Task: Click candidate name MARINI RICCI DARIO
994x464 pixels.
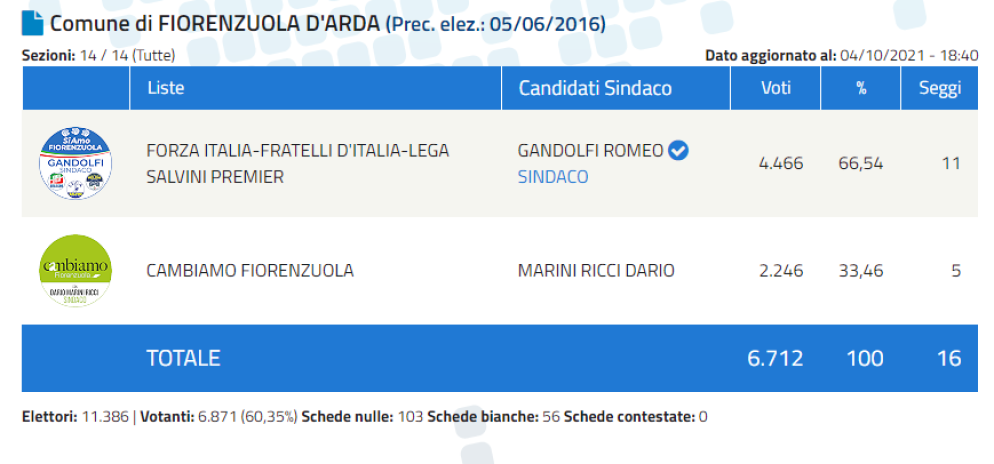Action: coord(596,271)
